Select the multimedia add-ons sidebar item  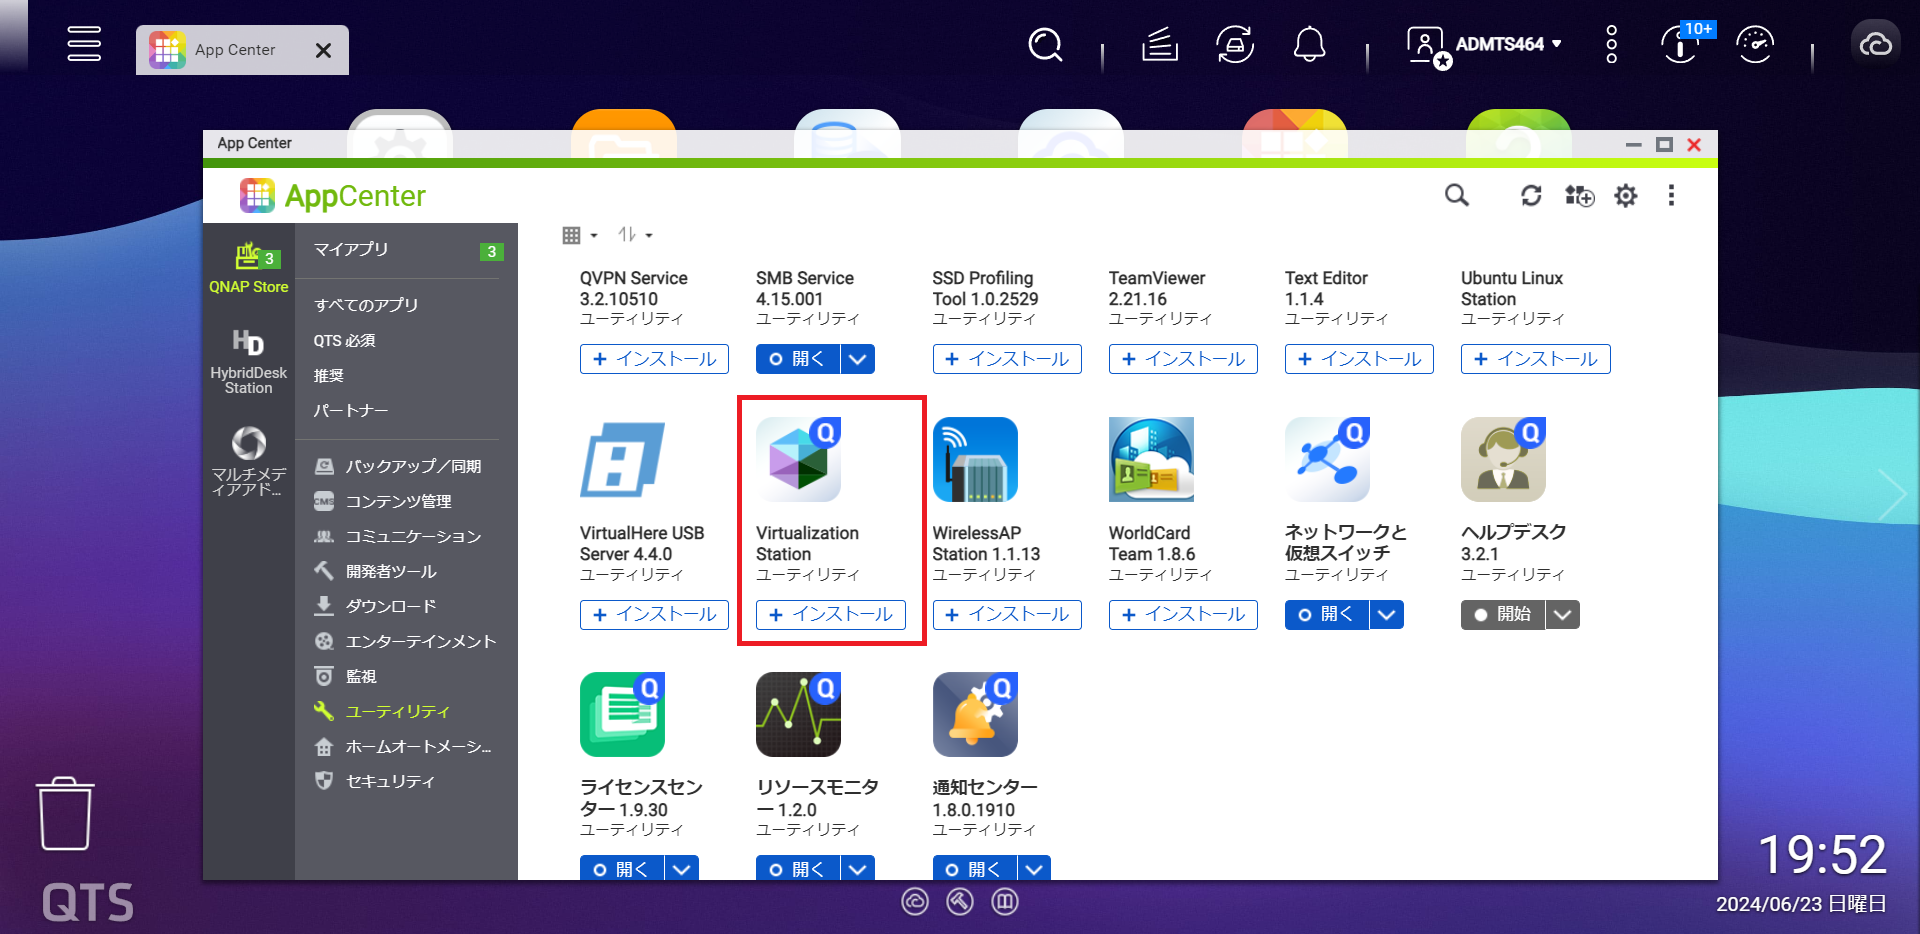pos(249,461)
